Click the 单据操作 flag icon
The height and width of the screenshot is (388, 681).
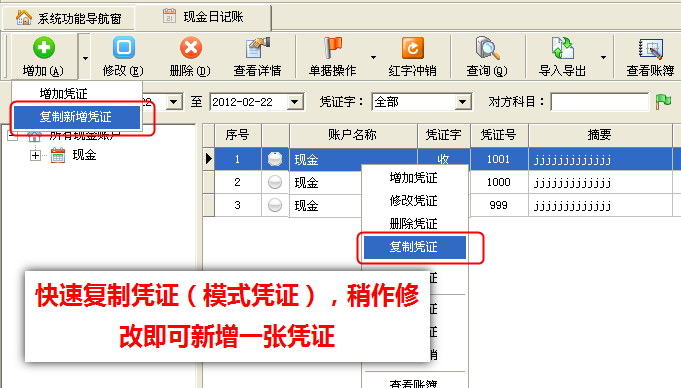coord(333,48)
